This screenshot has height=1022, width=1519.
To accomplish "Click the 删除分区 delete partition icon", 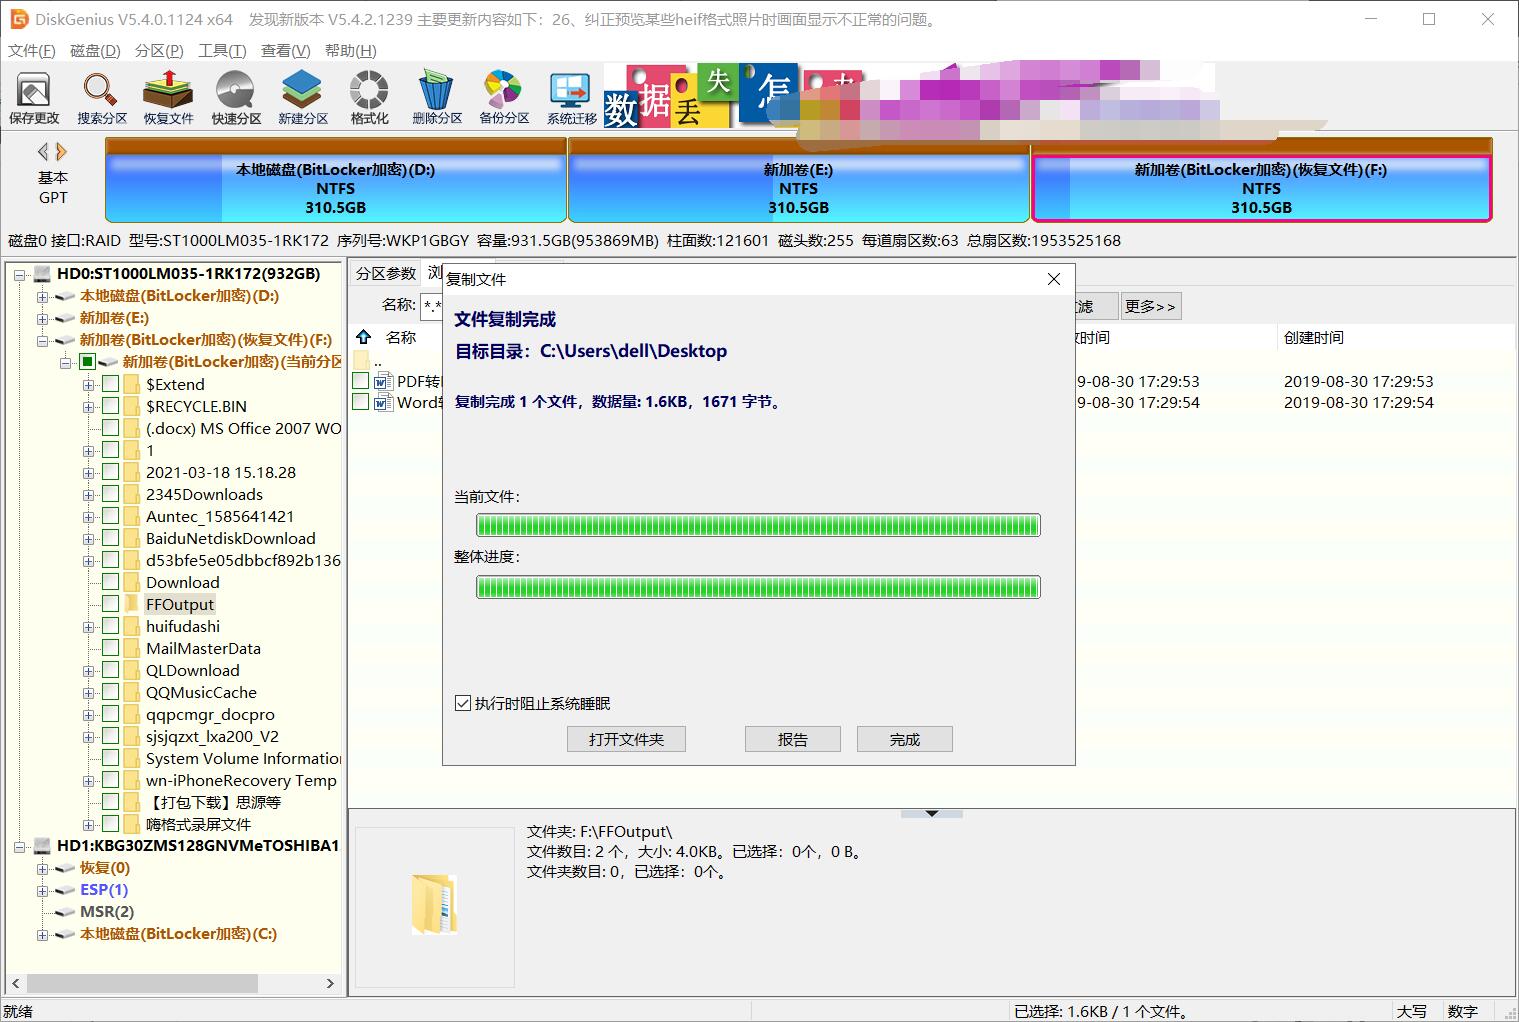I will [x=435, y=96].
